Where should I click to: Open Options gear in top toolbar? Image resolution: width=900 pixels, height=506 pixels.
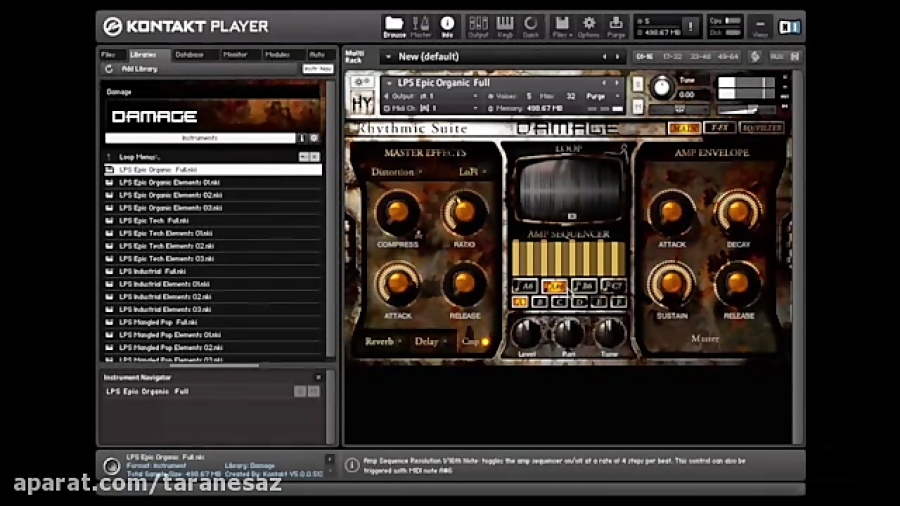[589, 26]
